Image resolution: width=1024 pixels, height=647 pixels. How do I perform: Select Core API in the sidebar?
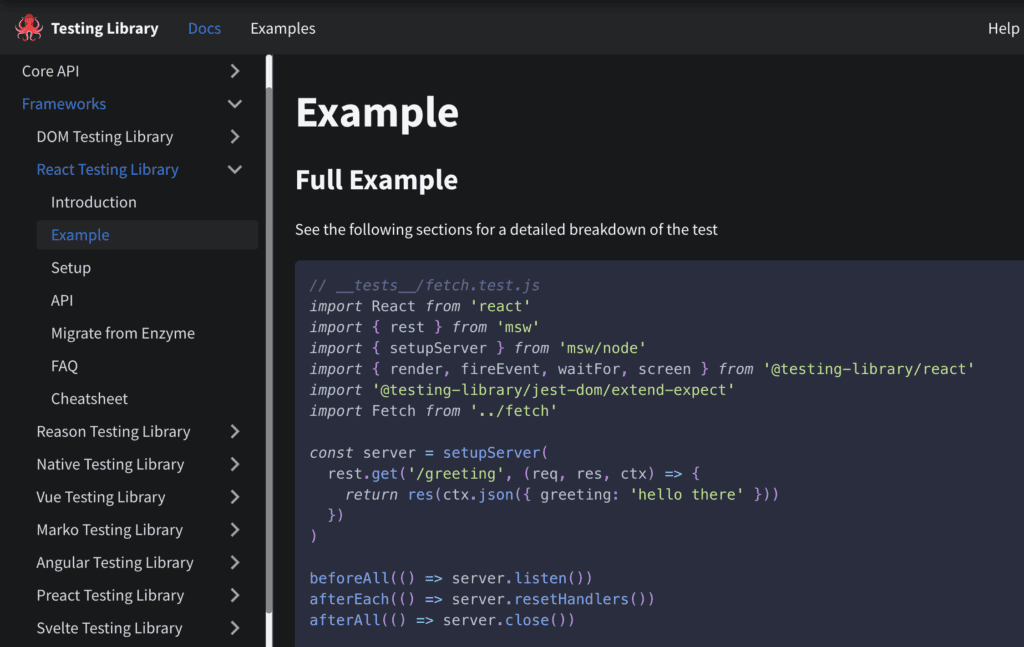[50, 71]
